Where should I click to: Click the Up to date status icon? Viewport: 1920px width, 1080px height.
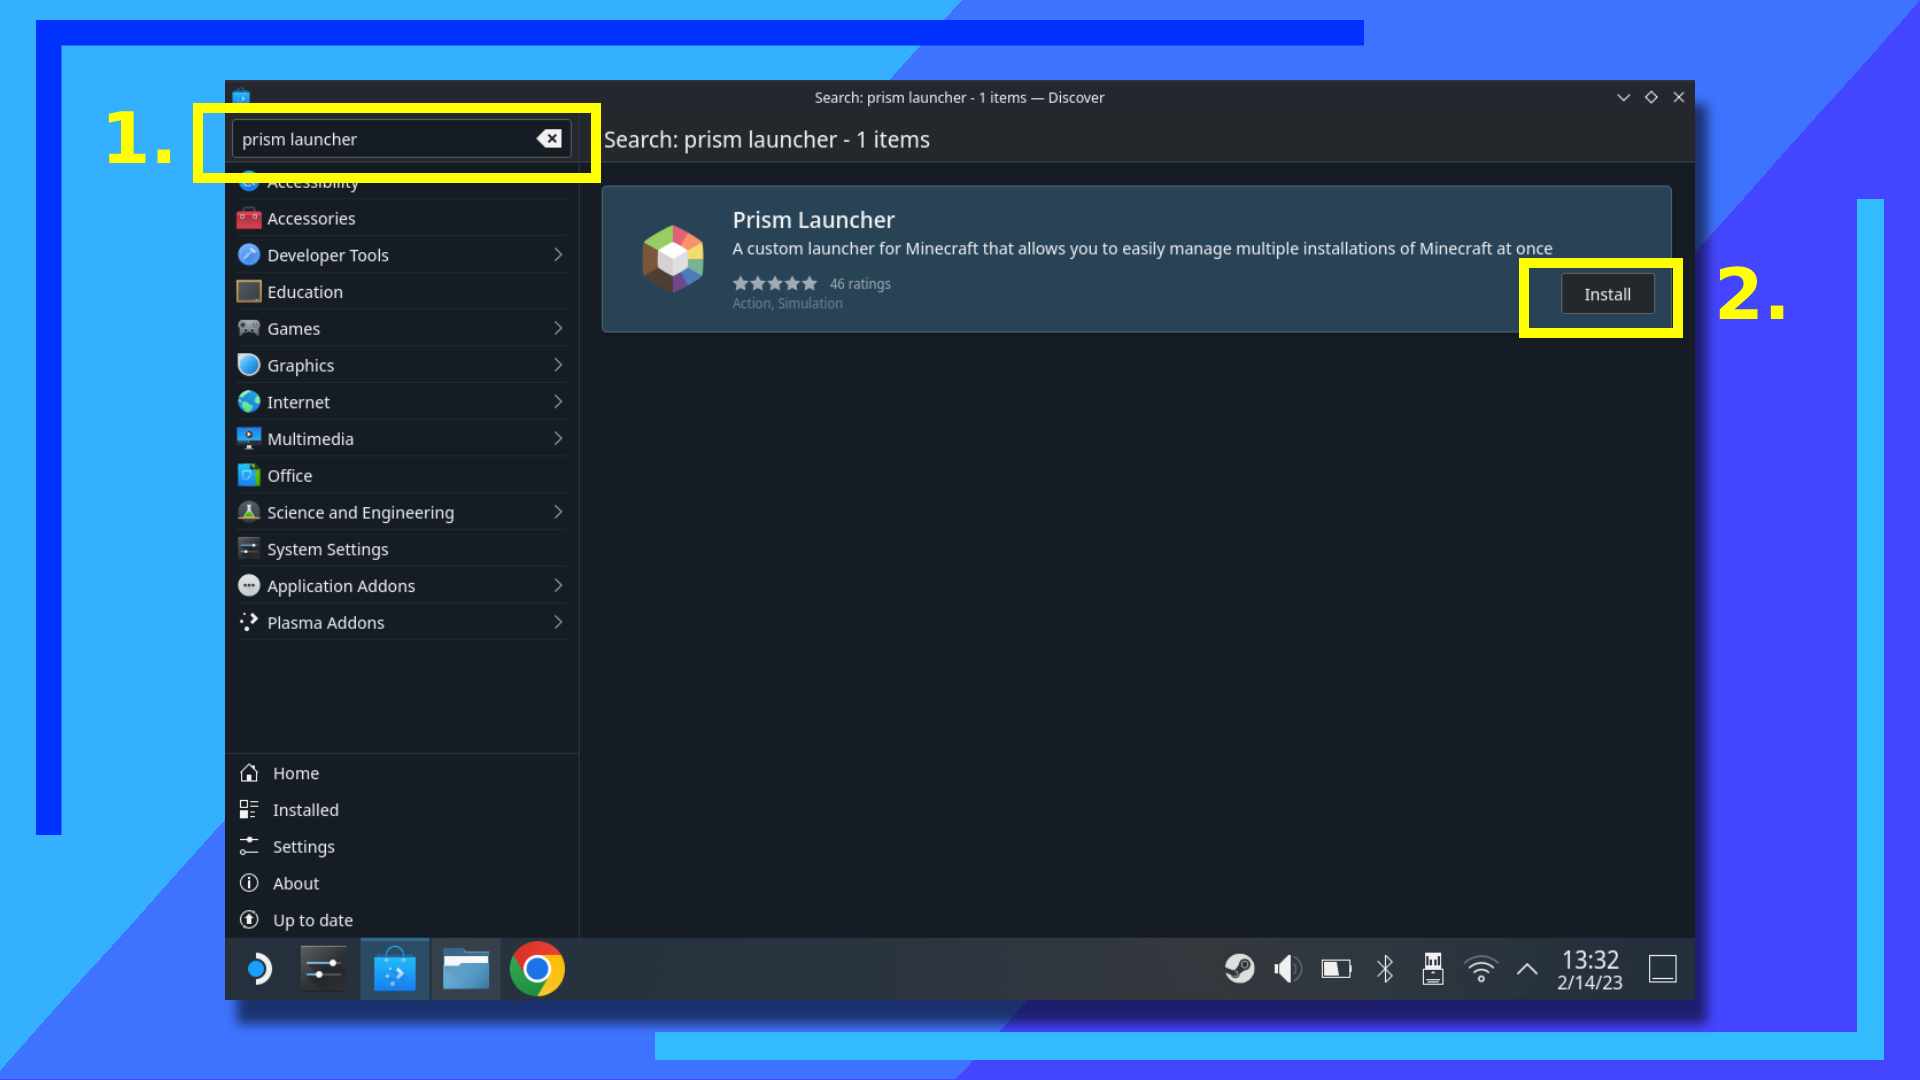(249, 919)
